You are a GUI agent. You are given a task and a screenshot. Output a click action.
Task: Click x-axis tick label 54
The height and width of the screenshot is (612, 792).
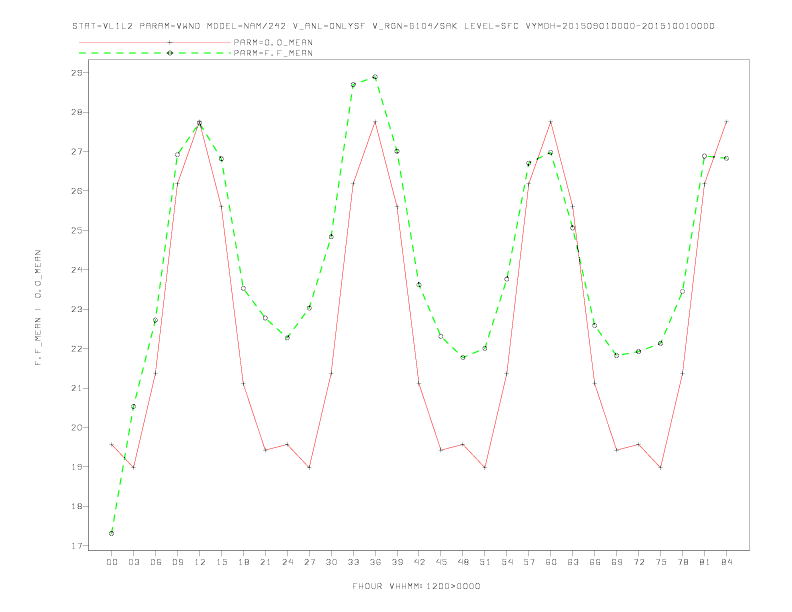pyautogui.click(x=507, y=562)
